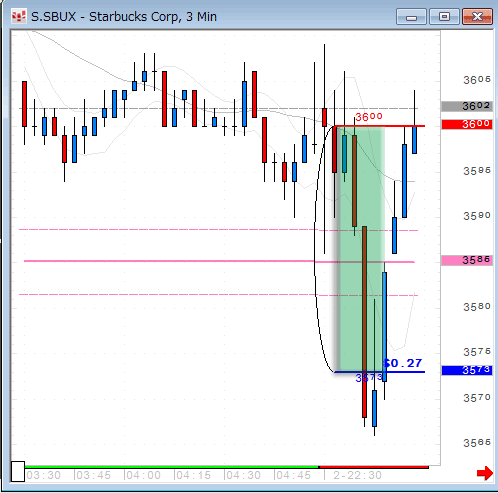This screenshot has height=493, width=498.
Task: Select the gray 3602 price marker on axis
Action: 467,106
